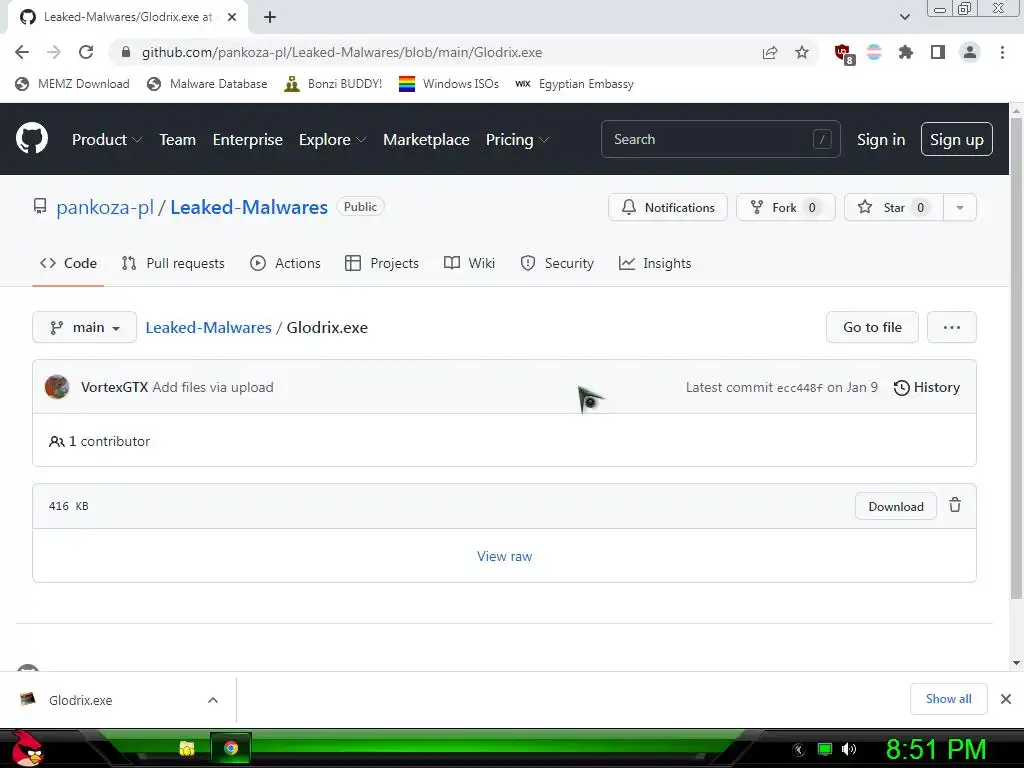Go back with the browser back arrow

[22, 52]
